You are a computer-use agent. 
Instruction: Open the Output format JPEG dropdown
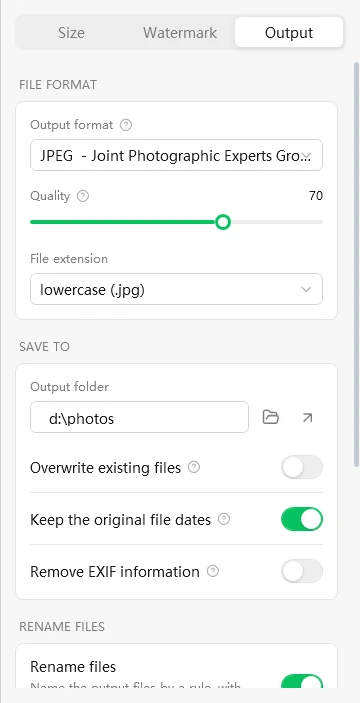tap(176, 155)
